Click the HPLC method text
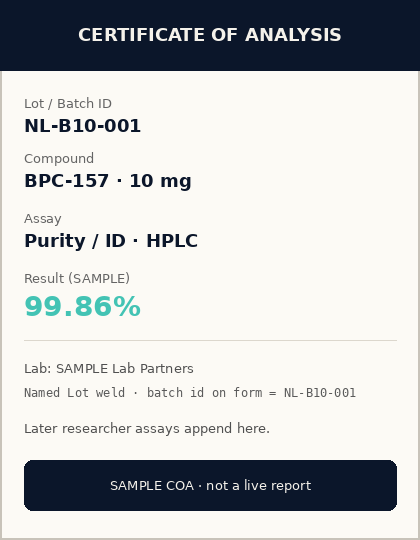 [172, 241]
